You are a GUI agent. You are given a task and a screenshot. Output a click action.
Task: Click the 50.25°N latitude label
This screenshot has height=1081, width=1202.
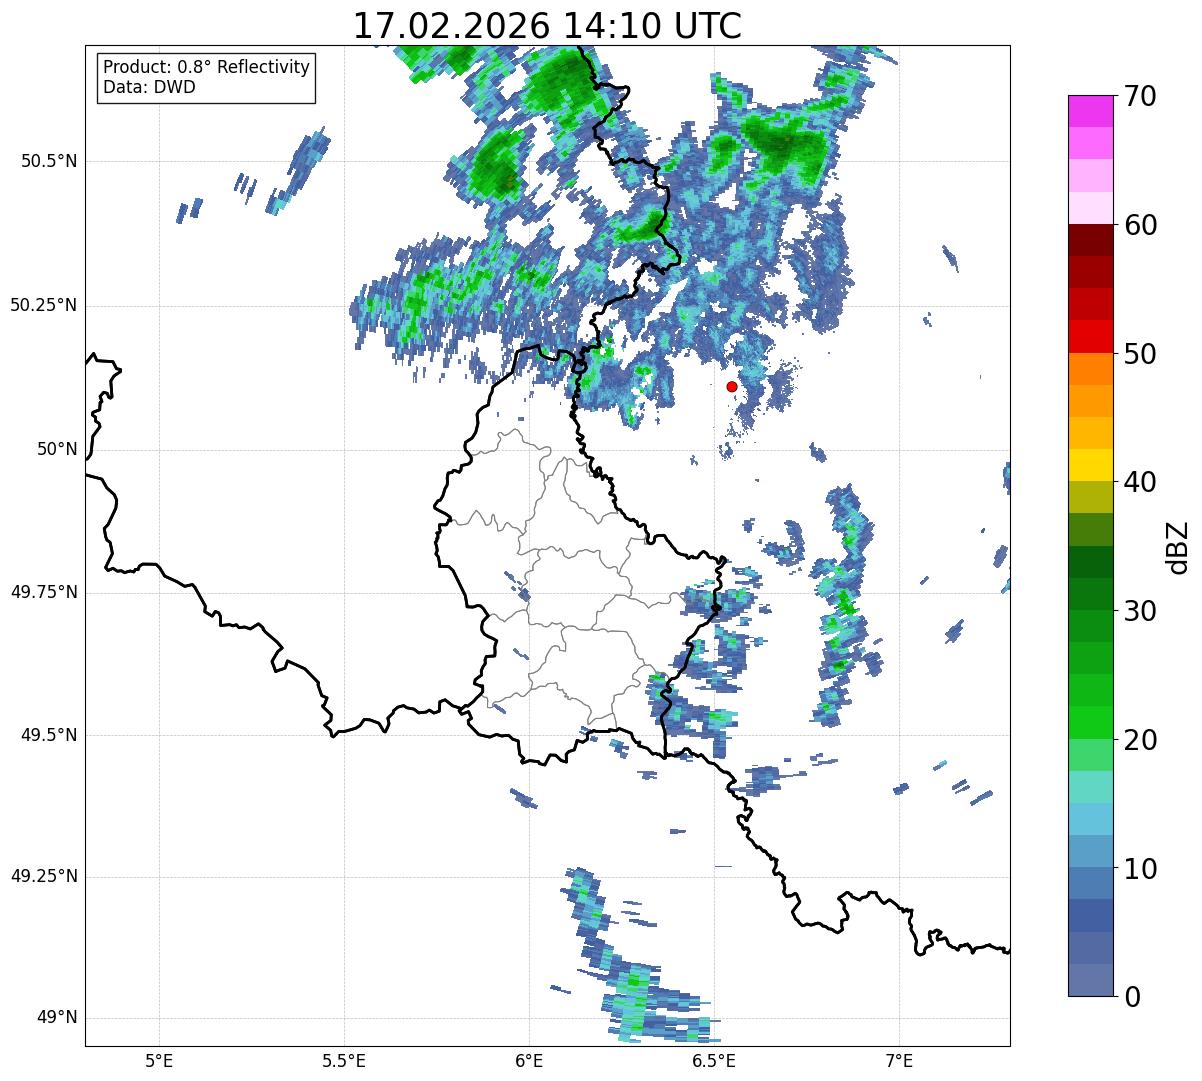[44, 305]
